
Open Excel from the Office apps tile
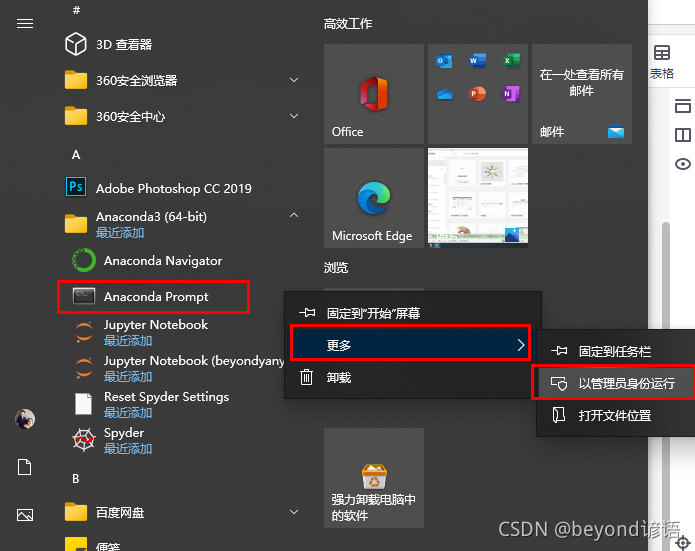[x=511, y=60]
